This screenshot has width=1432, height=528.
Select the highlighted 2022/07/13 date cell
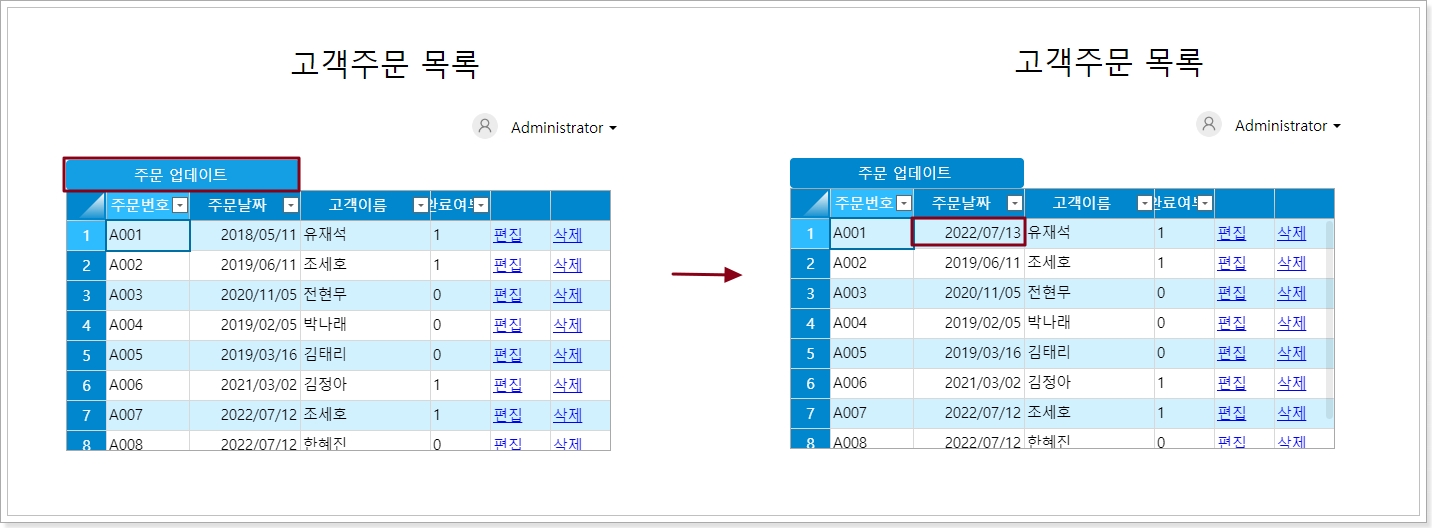(969, 233)
